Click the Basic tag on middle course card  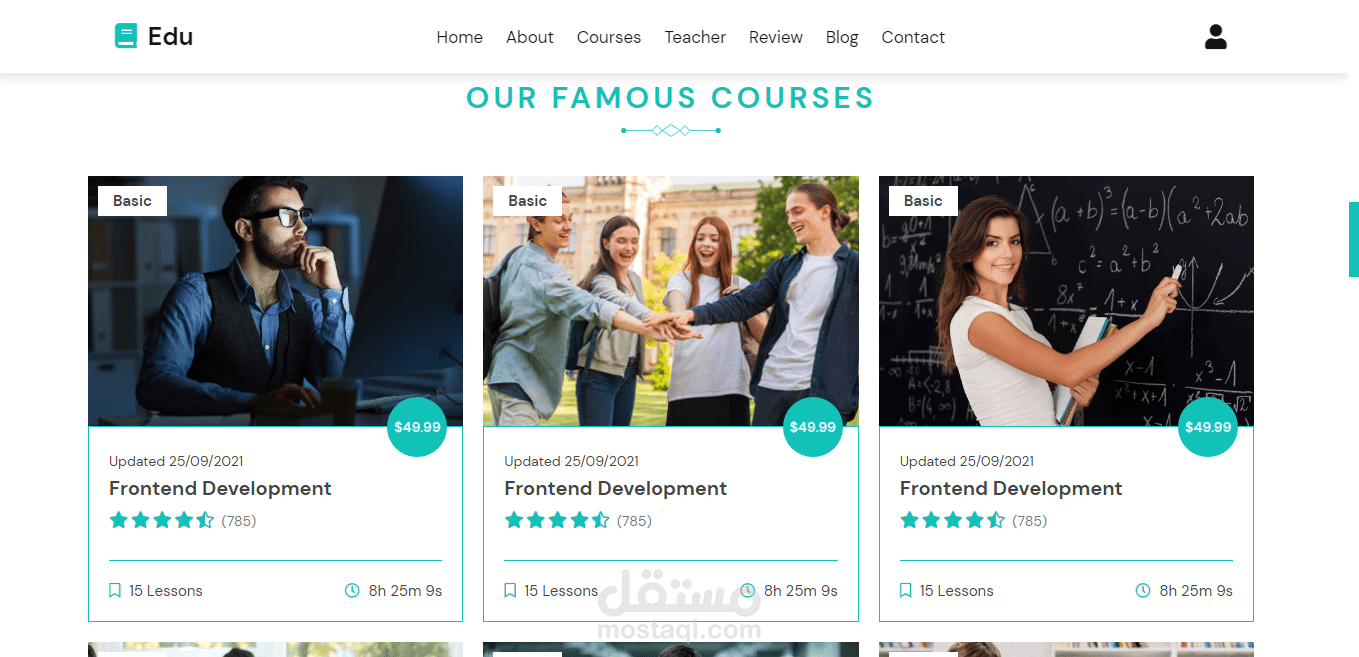click(527, 201)
